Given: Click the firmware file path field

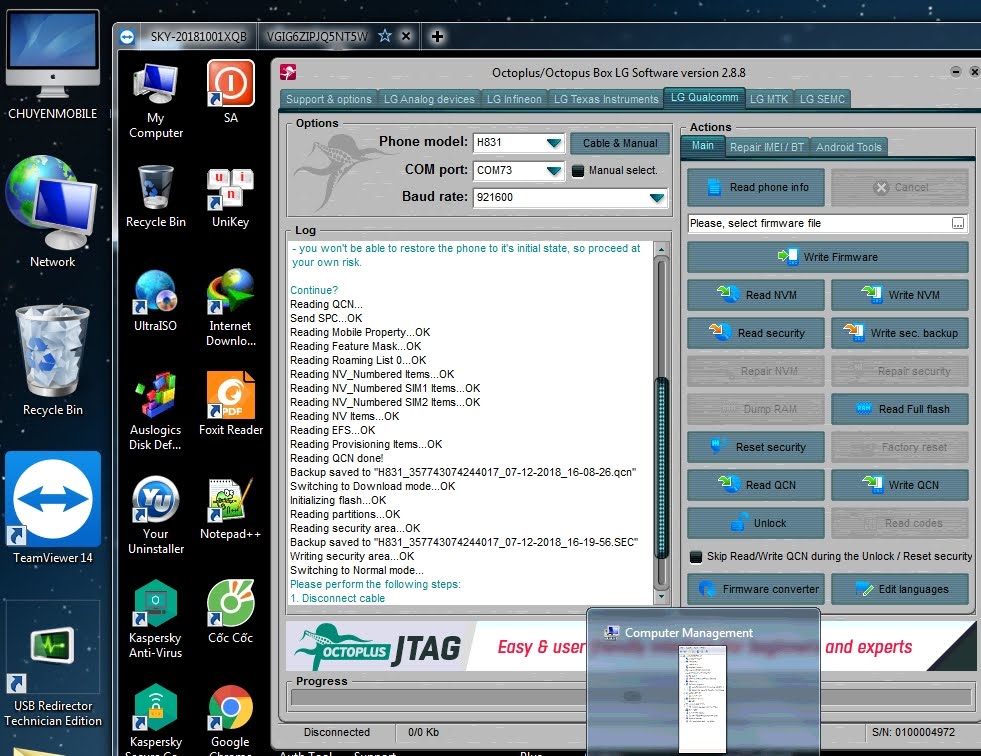Looking at the screenshot, I should click(818, 223).
